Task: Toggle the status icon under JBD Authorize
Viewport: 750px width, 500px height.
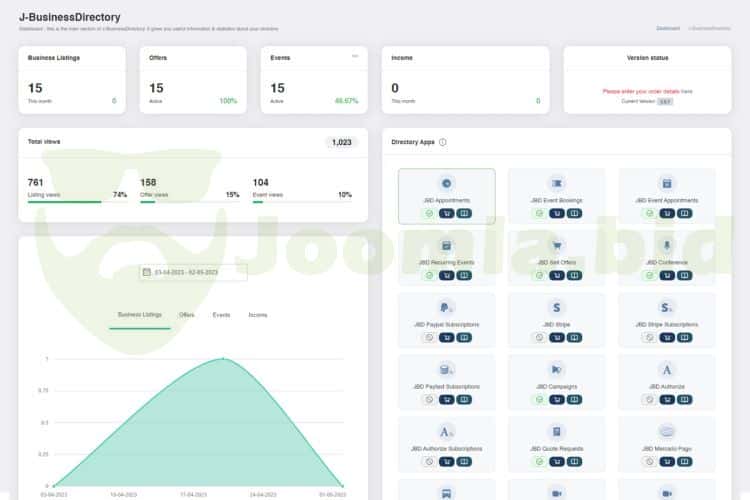Action: (x=648, y=399)
